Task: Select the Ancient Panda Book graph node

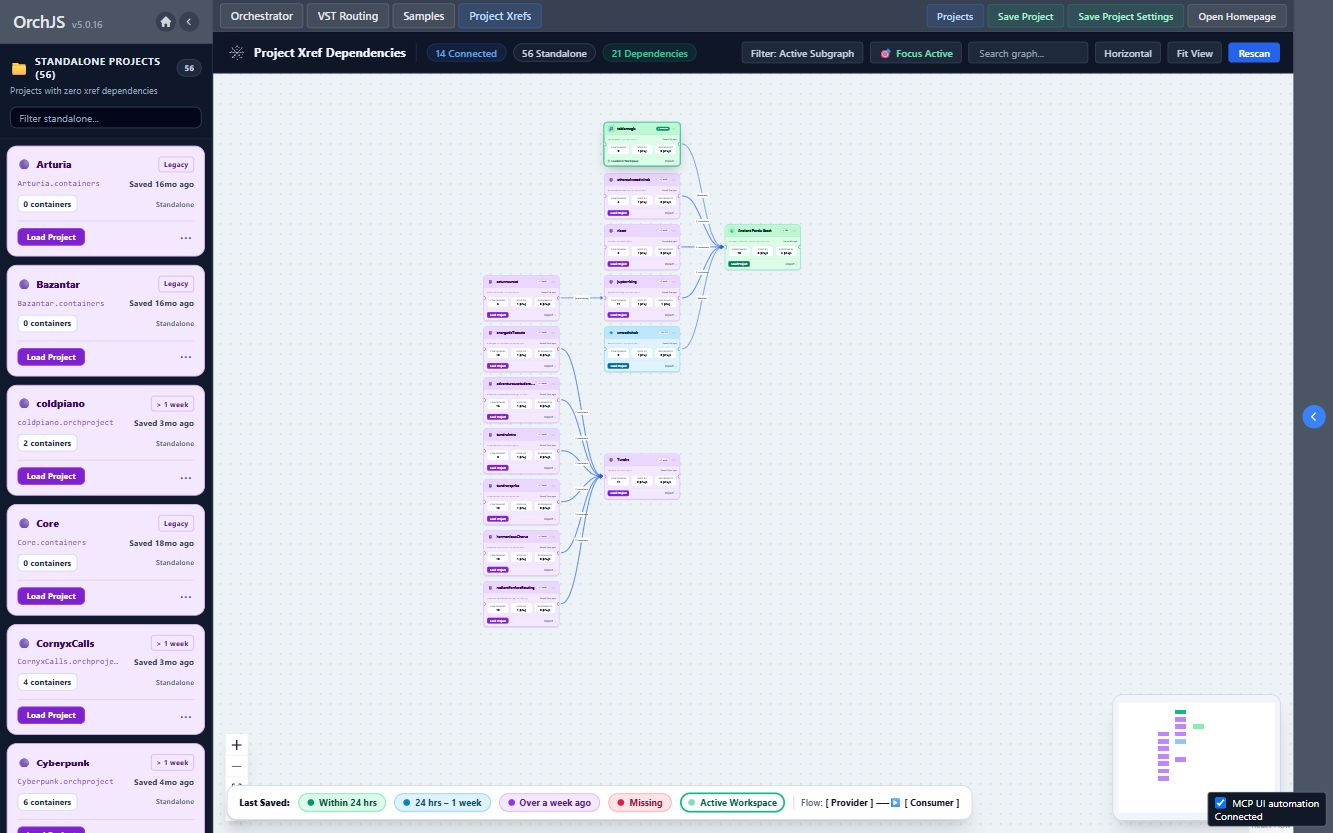Action: pyautogui.click(x=762, y=247)
